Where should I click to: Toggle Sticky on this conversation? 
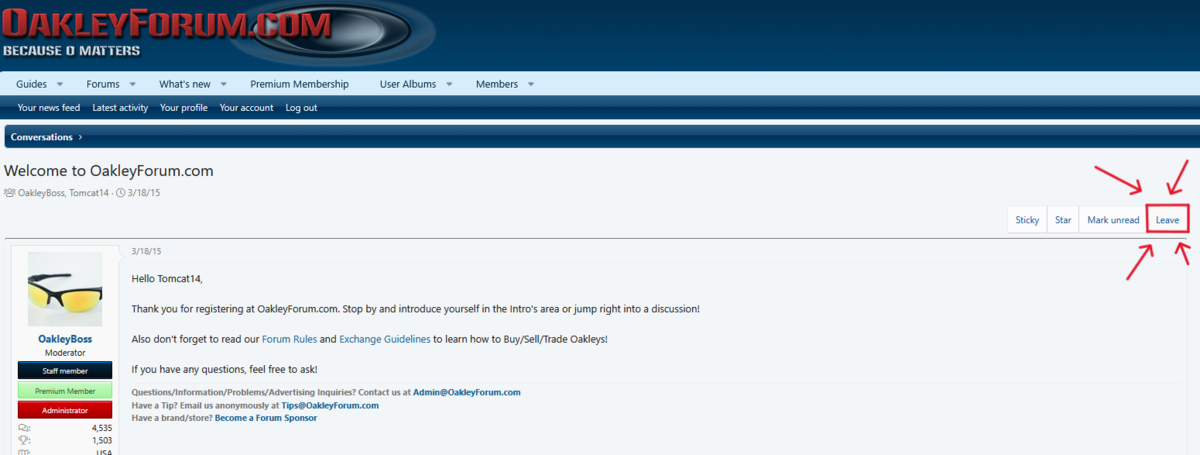[x=1027, y=220]
